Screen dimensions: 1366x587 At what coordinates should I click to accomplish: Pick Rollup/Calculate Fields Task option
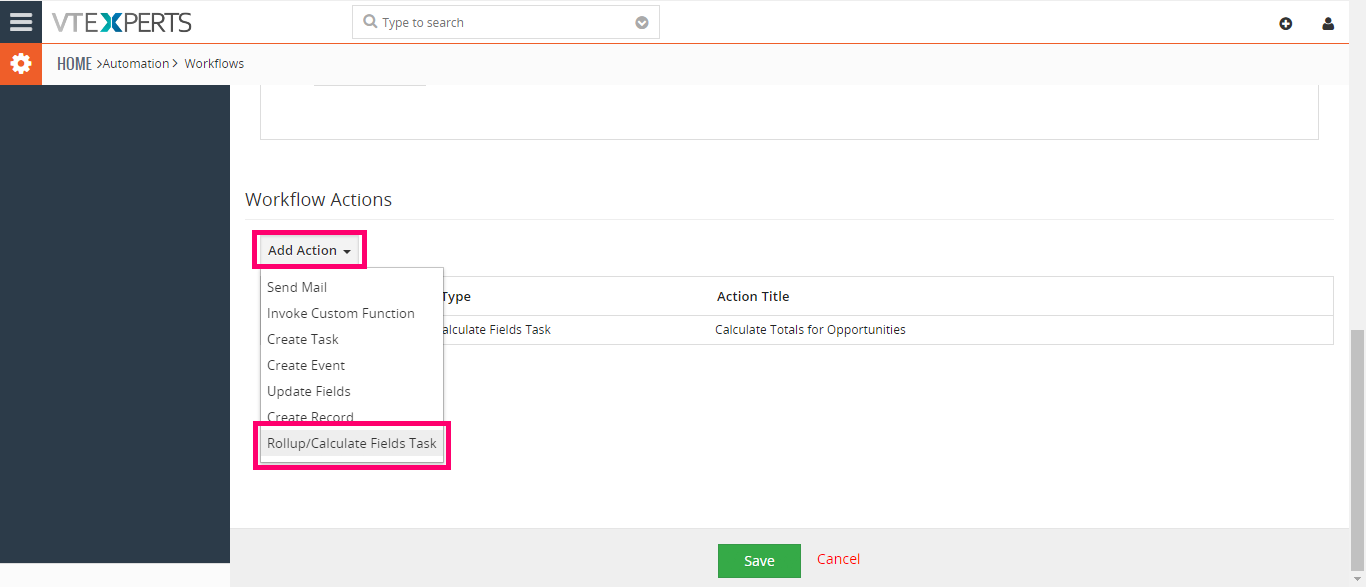(352, 443)
